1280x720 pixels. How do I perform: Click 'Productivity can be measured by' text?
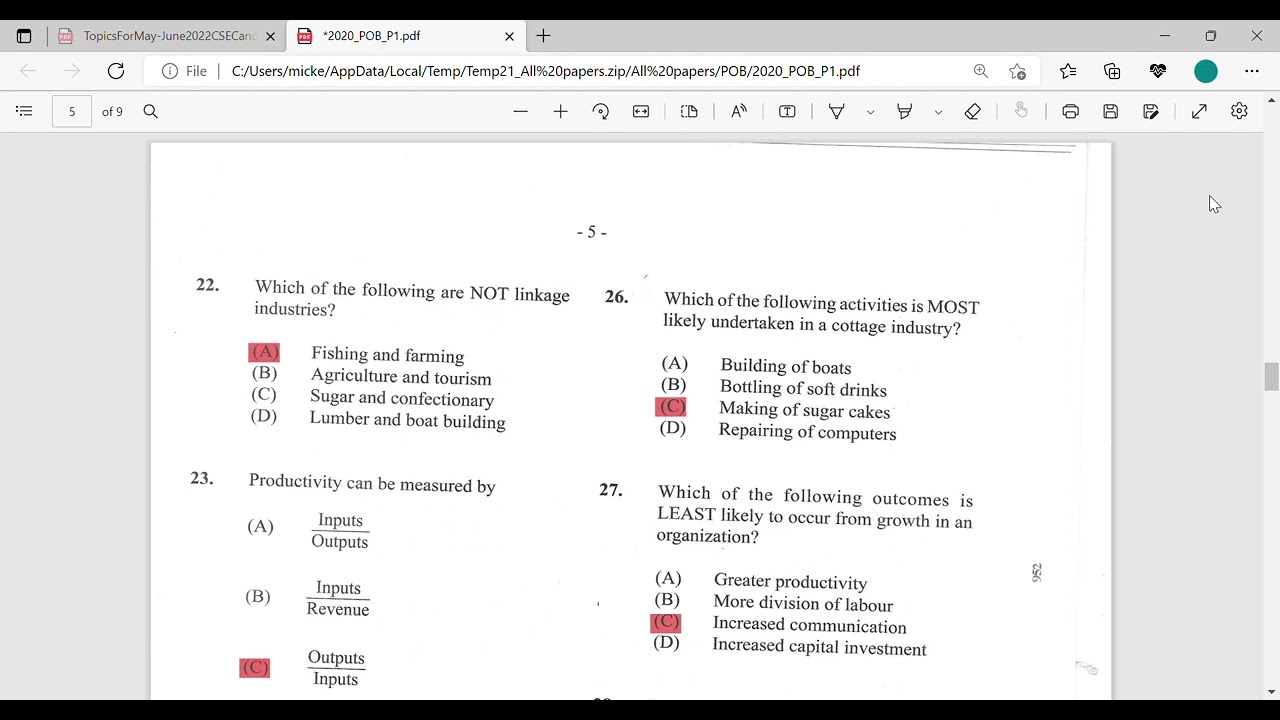[x=372, y=483]
